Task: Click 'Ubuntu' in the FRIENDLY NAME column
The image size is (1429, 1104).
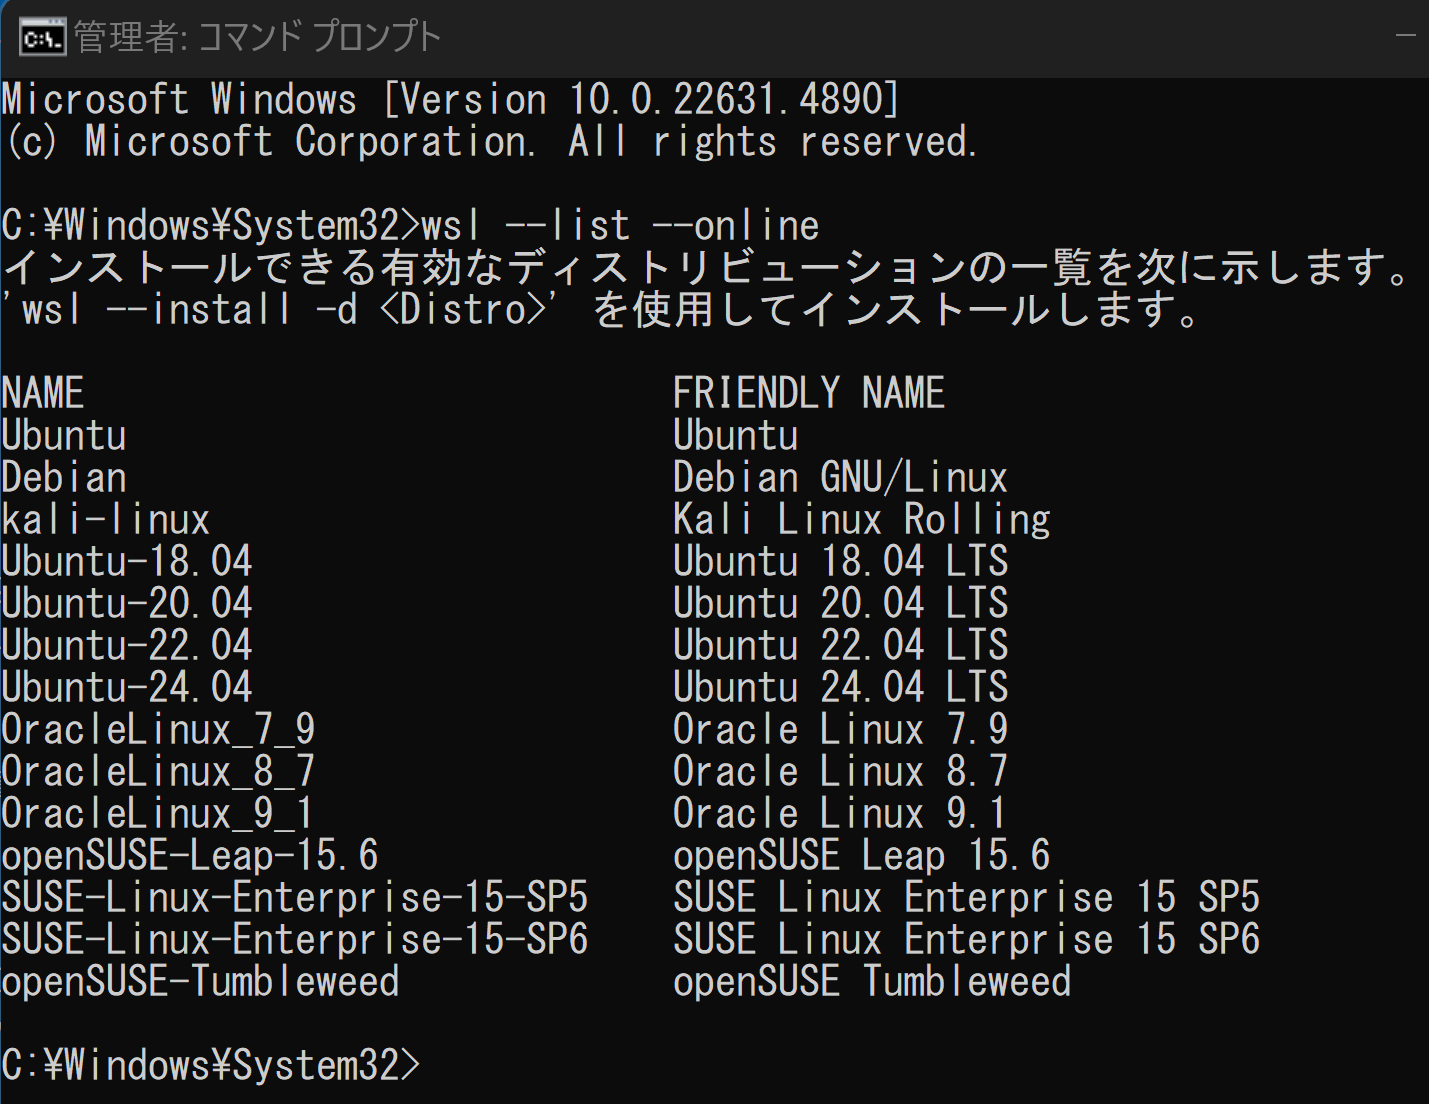Action: tap(736, 435)
